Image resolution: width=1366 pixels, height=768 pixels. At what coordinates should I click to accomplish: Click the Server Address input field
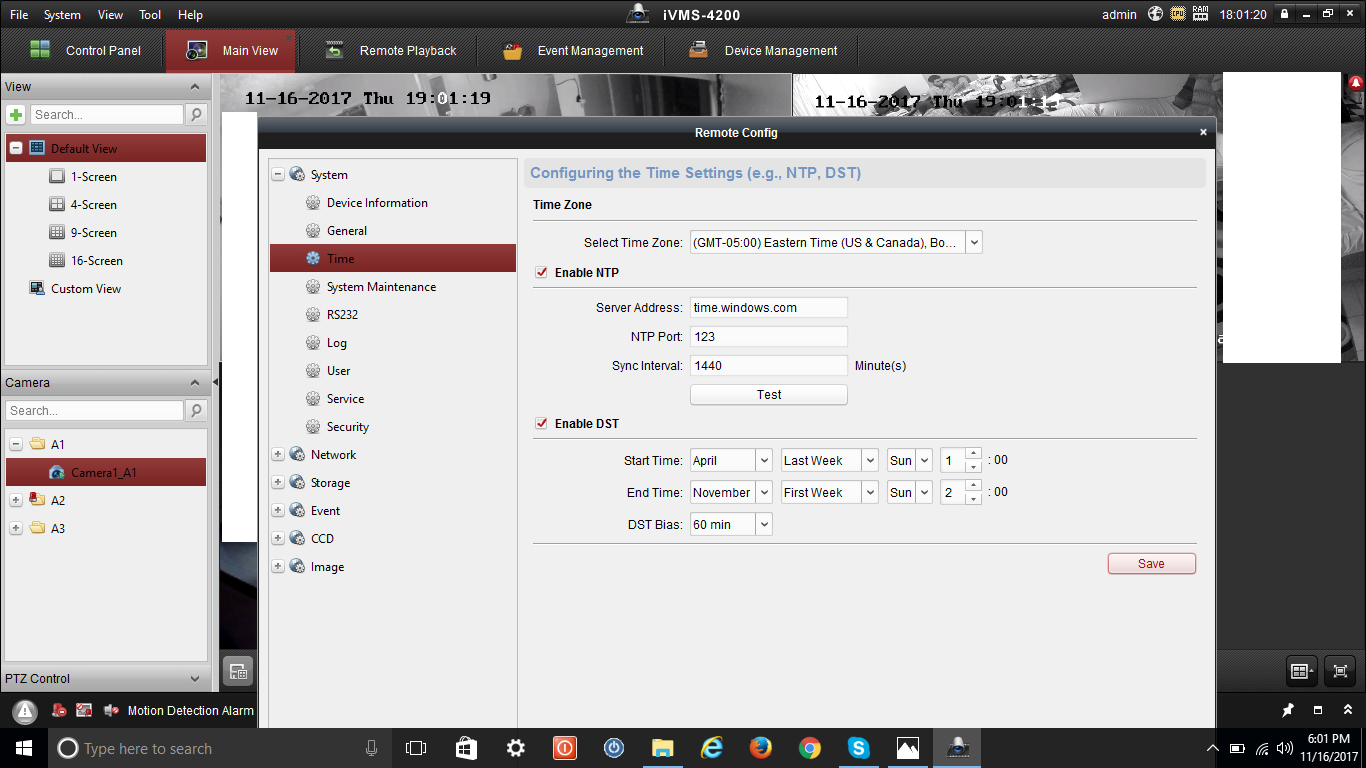(x=768, y=308)
